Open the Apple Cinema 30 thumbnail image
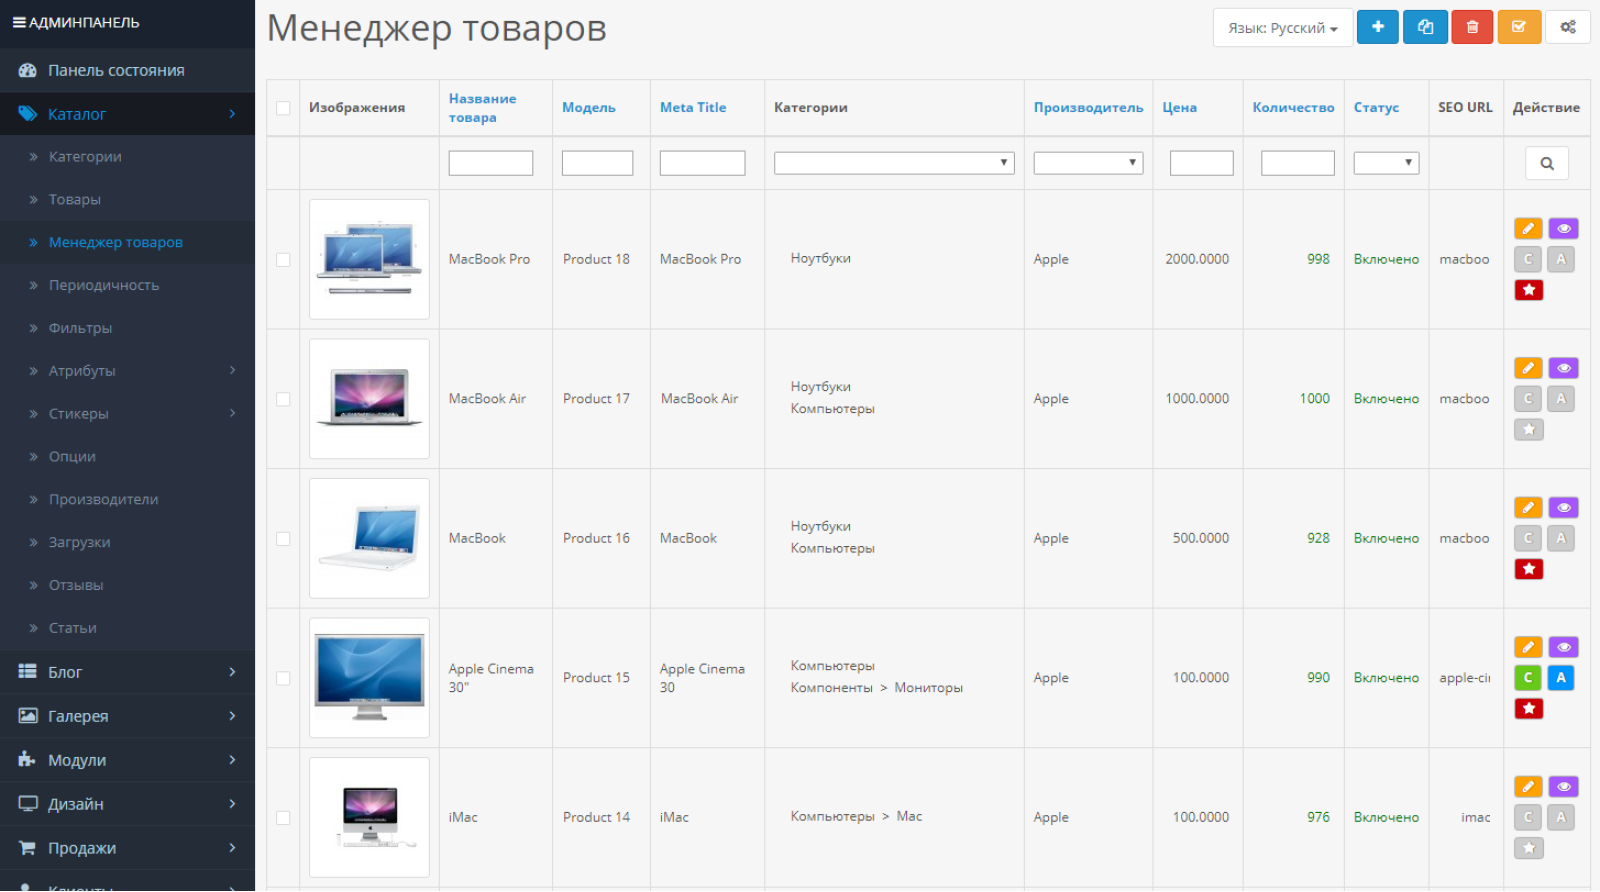 (x=369, y=678)
